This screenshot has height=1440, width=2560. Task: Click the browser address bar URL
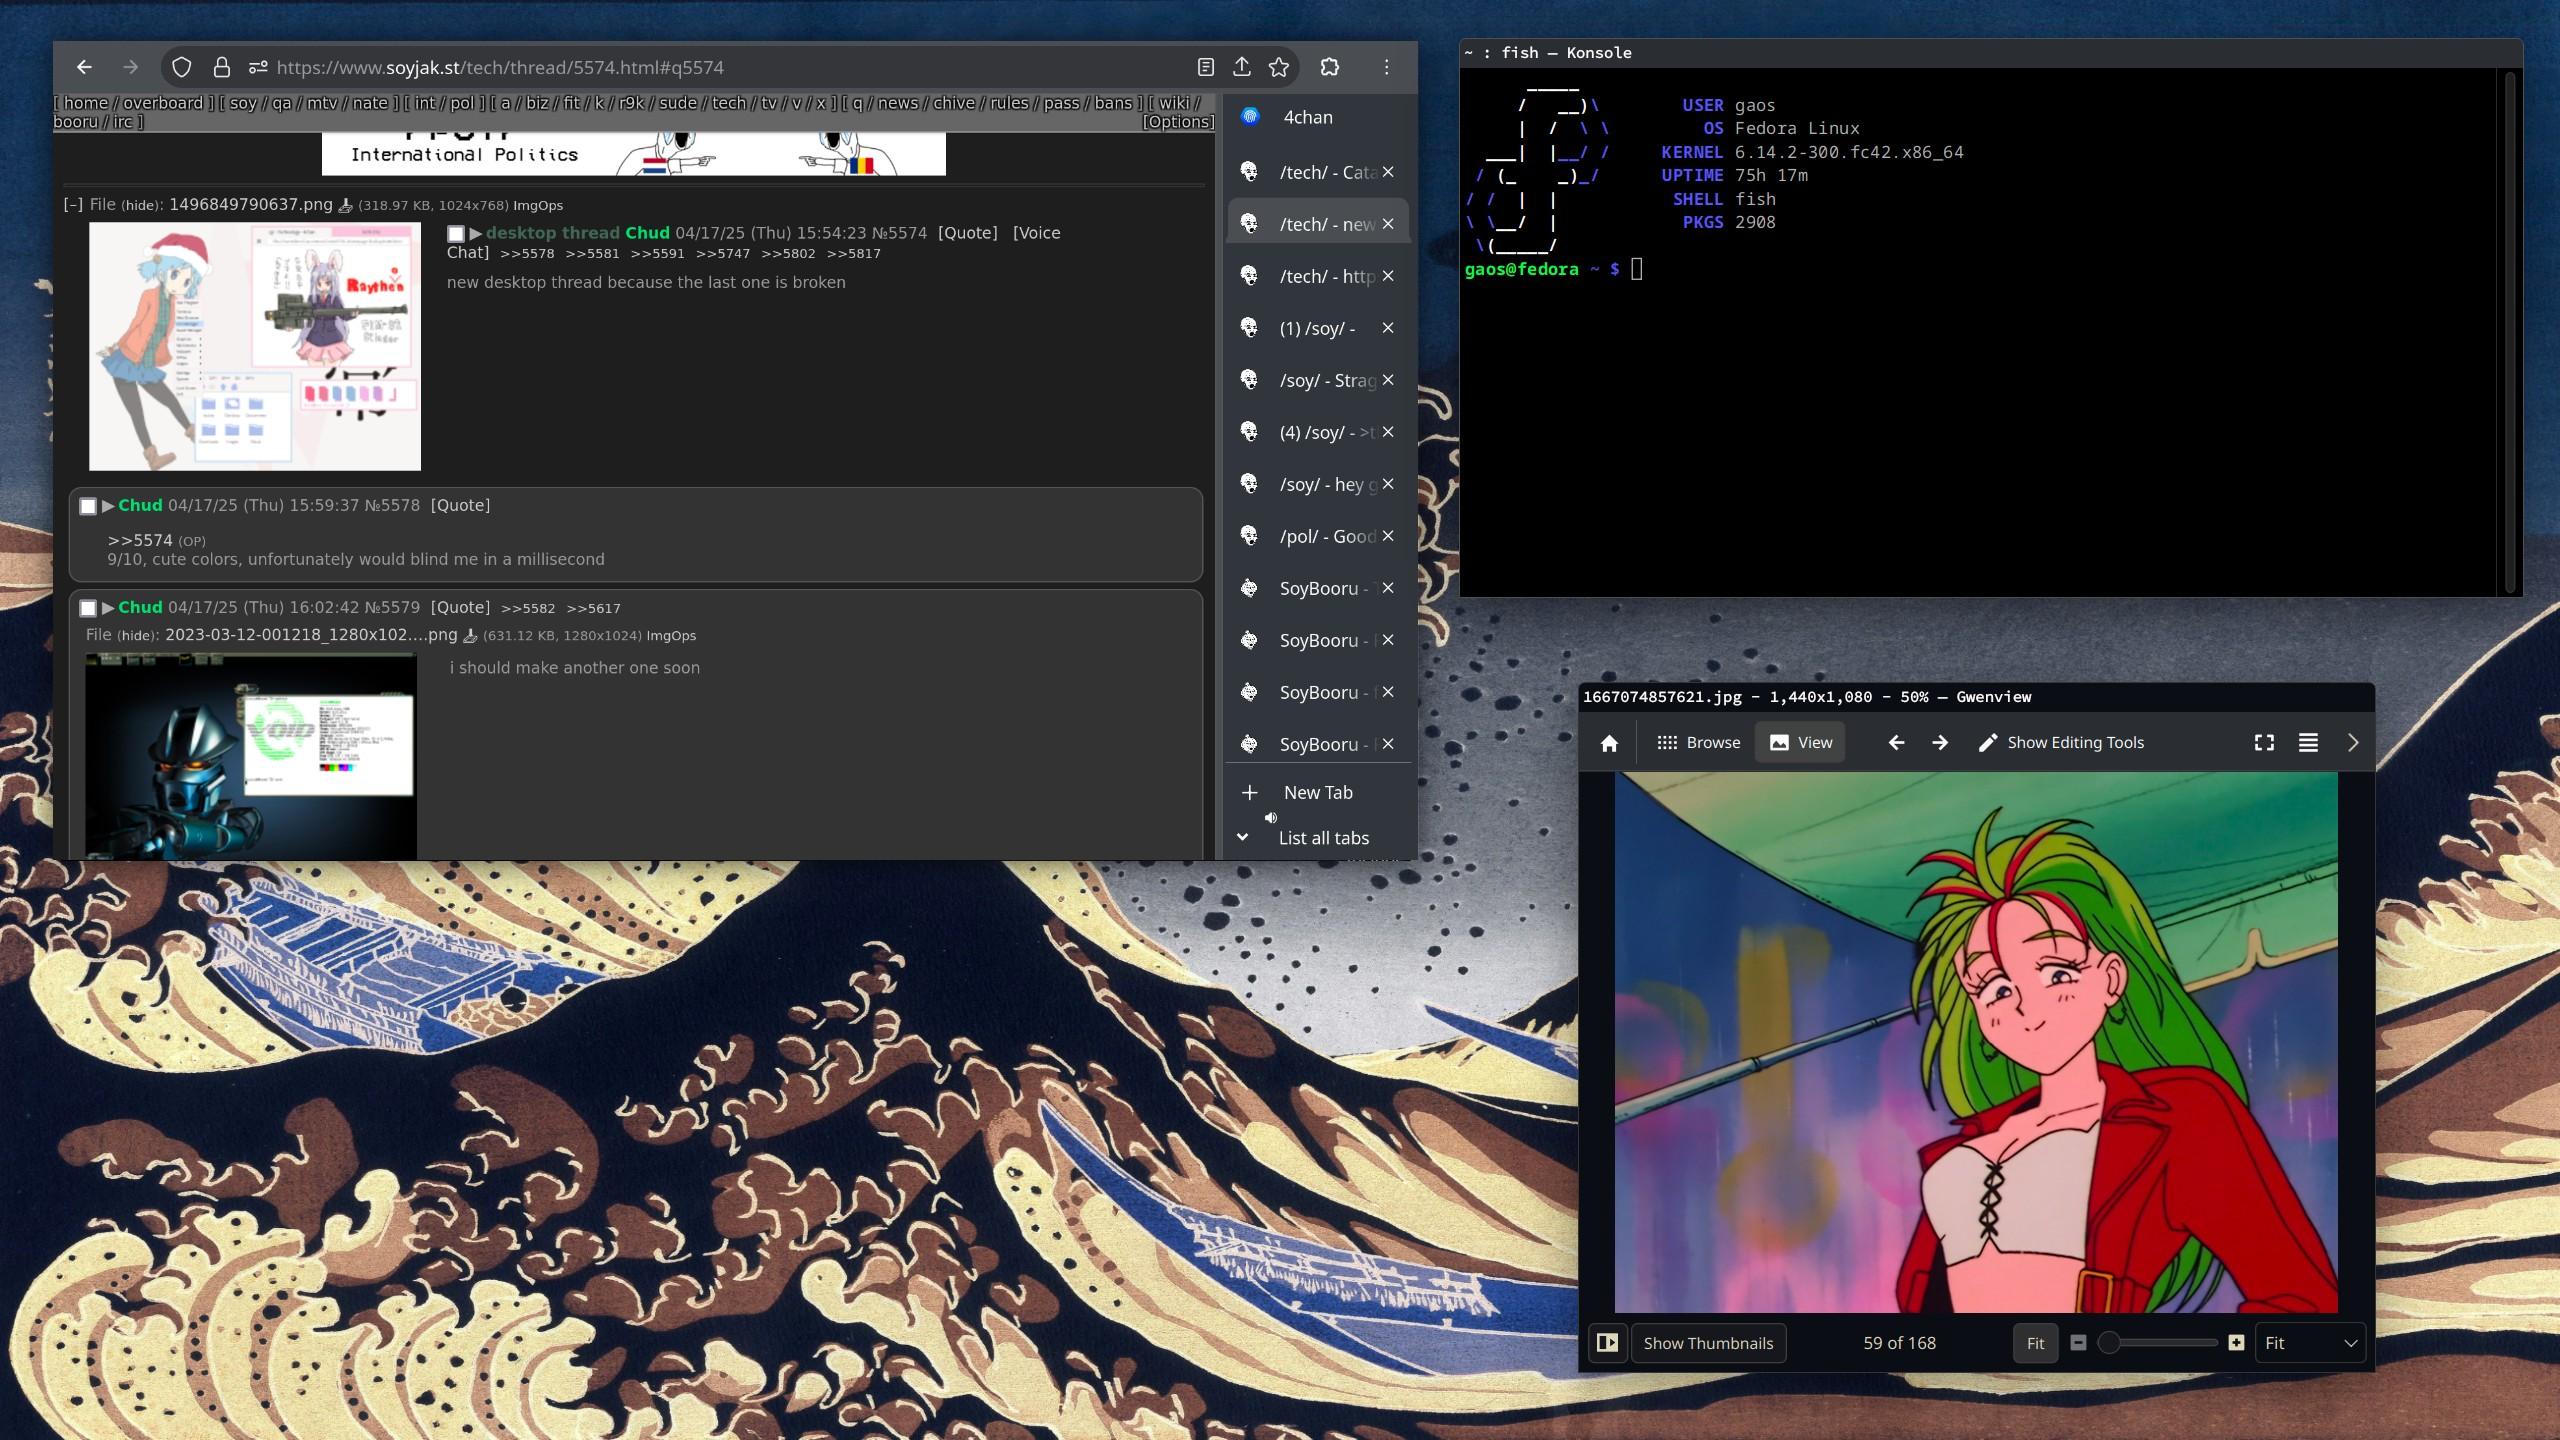(500, 67)
